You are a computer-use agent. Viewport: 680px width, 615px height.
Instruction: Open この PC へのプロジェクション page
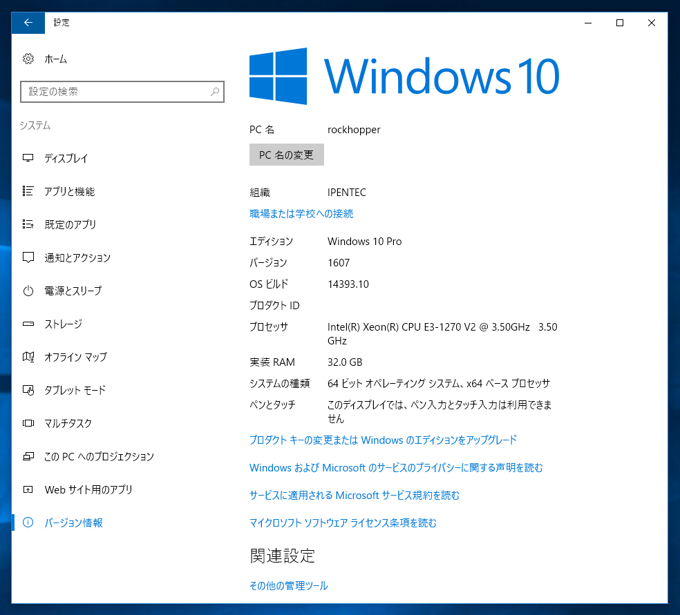99,456
